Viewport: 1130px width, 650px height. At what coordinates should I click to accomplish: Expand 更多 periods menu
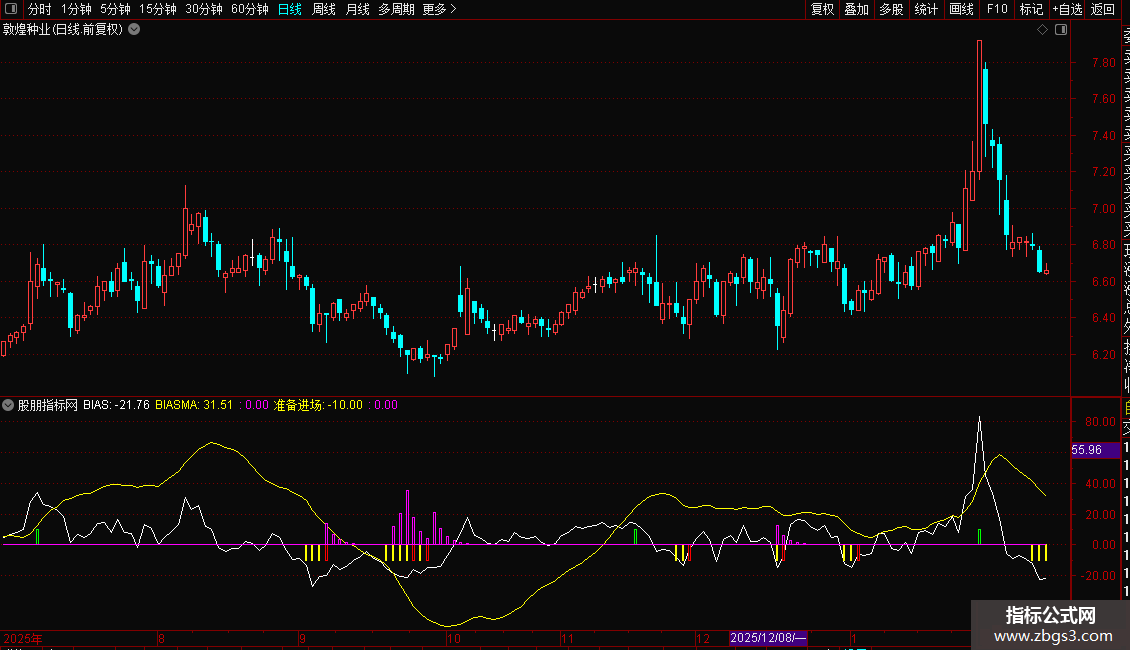[439, 9]
